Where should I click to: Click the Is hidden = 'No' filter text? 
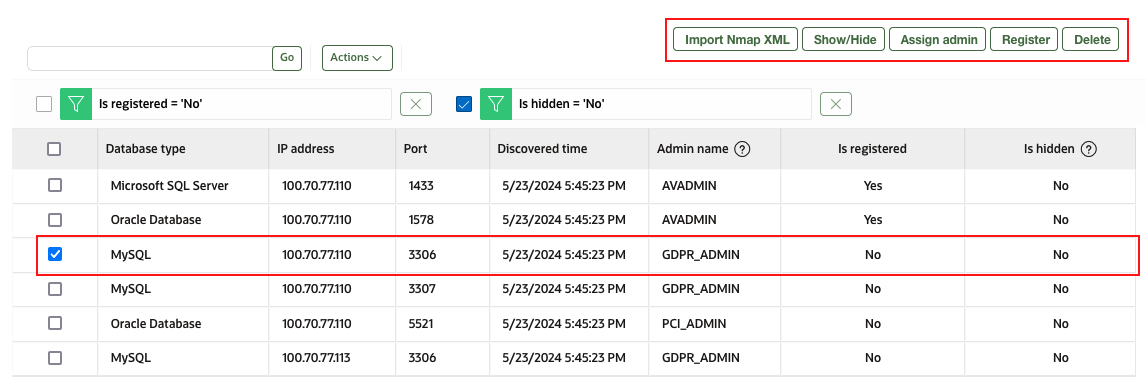(562, 104)
